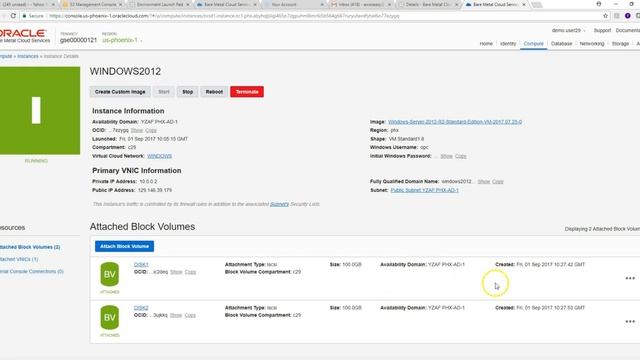This screenshot has height=360, width=640.
Task: Copy the DISK2 OCID
Action: point(190,316)
